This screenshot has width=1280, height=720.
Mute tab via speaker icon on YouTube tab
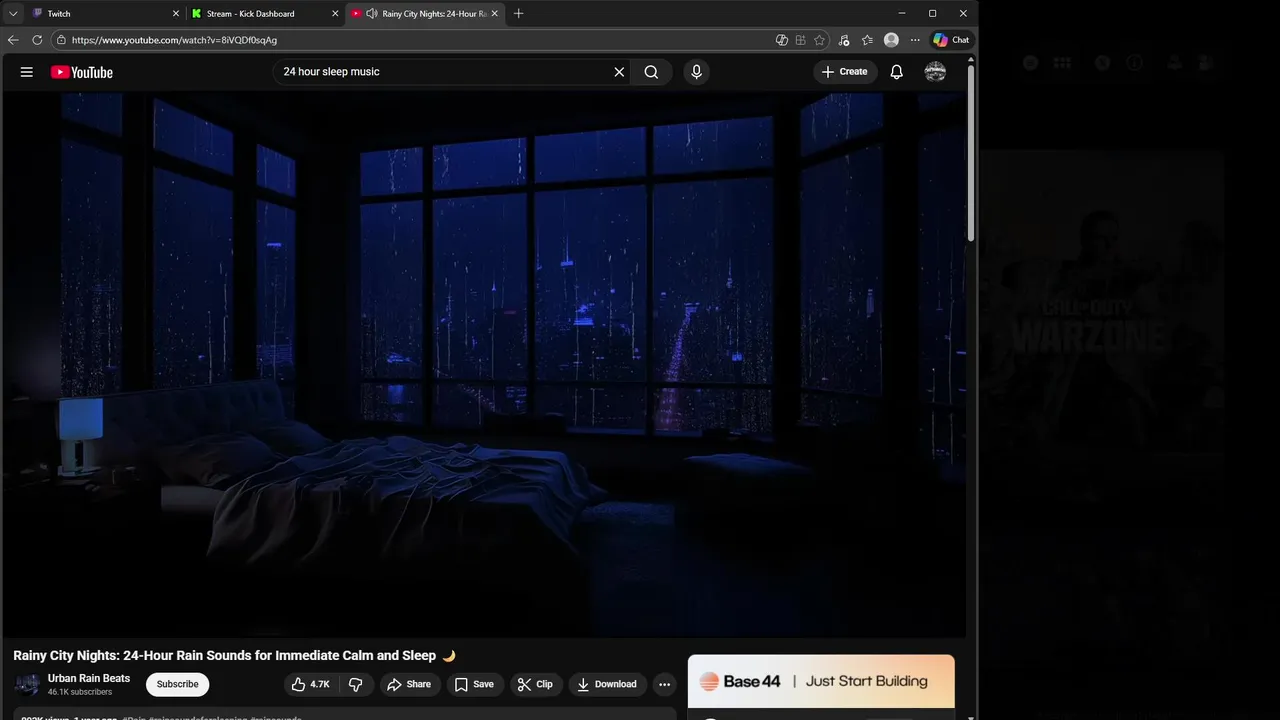coord(372,14)
